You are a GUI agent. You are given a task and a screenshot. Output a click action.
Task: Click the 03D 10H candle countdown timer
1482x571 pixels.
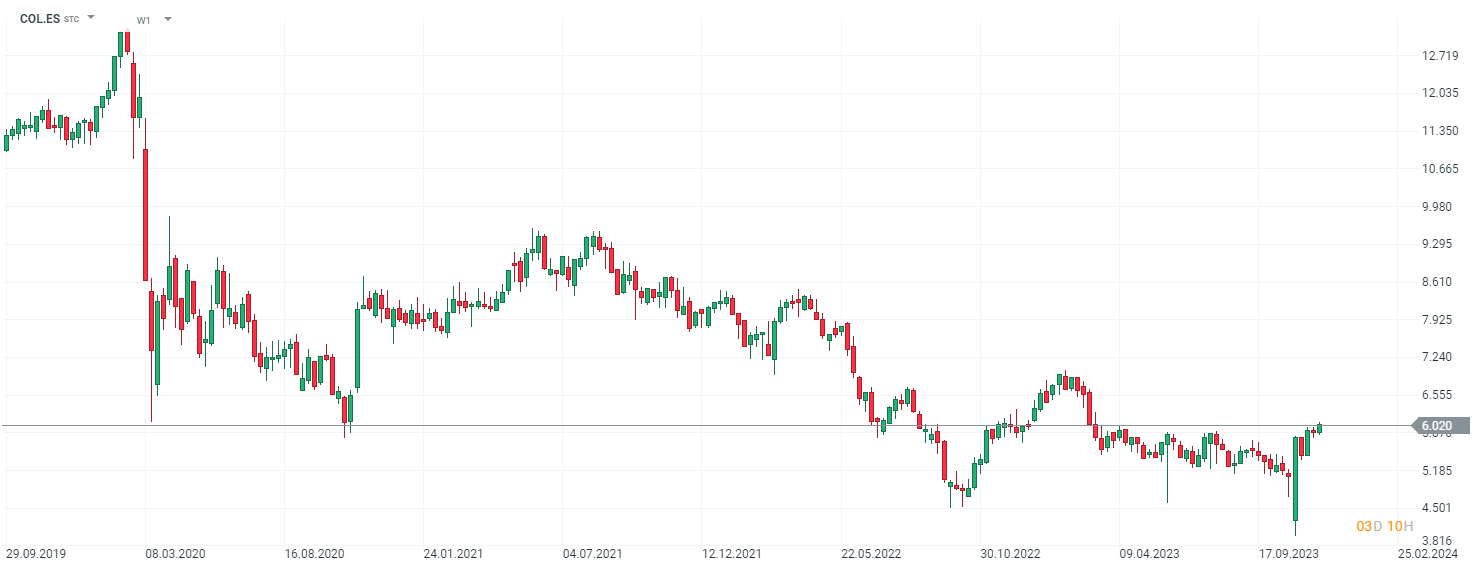point(1384,526)
